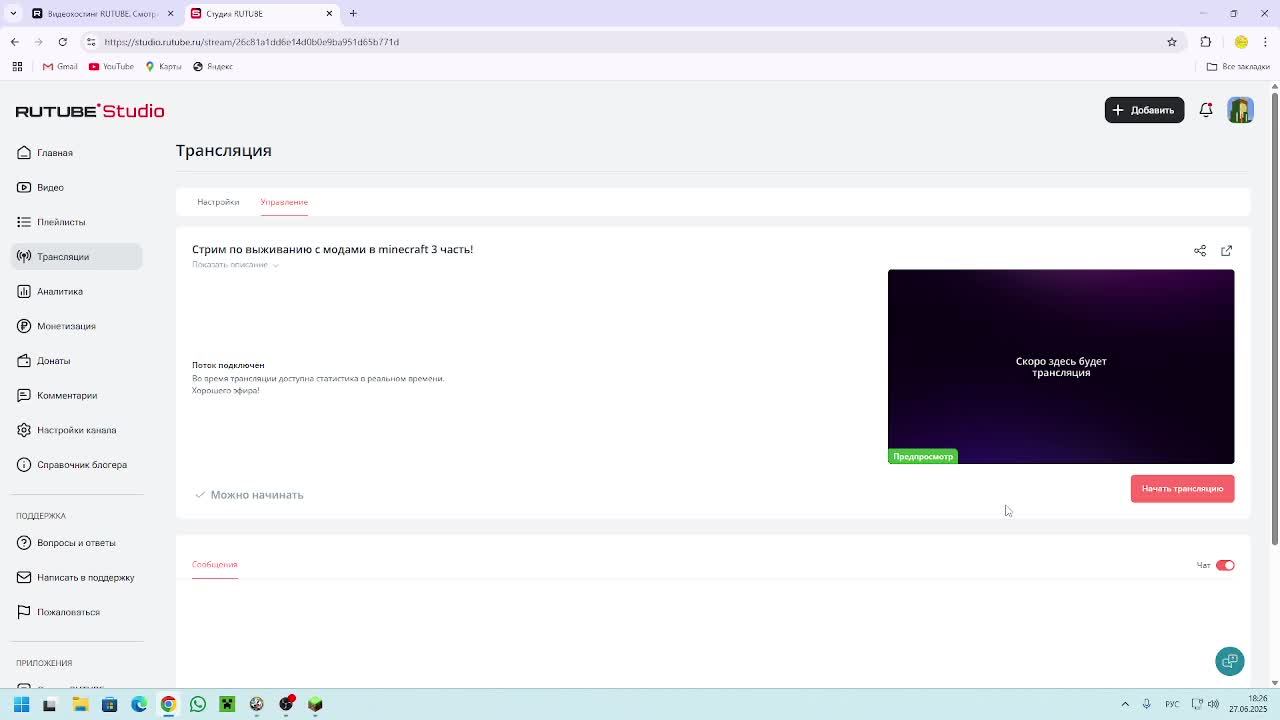Image resolution: width=1280 pixels, height=720 pixels.
Task: Open Настройки канала section
Action: coord(67,430)
